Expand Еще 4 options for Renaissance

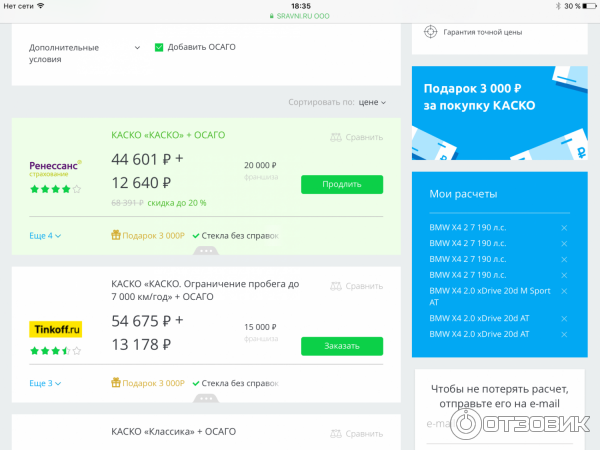(x=45, y=236)
